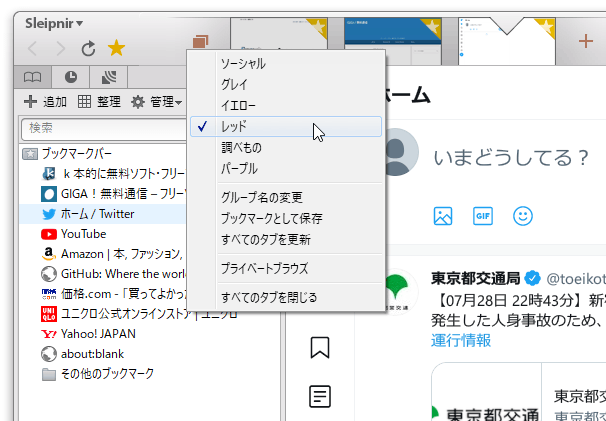Click the Yahoo Y! favicon
The width and height of the screenshot is (606, 421).
[49, 334]
